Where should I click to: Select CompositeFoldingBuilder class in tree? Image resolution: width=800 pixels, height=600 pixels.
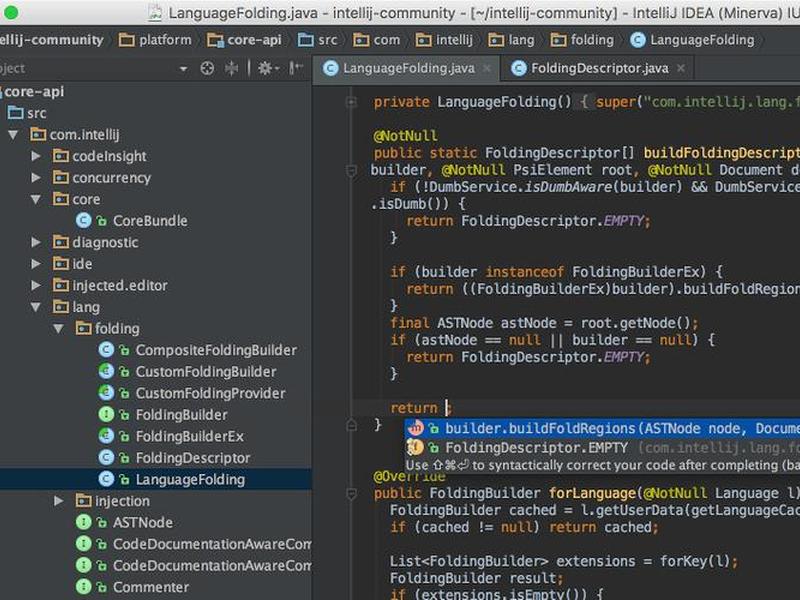(x=216, y=351)
